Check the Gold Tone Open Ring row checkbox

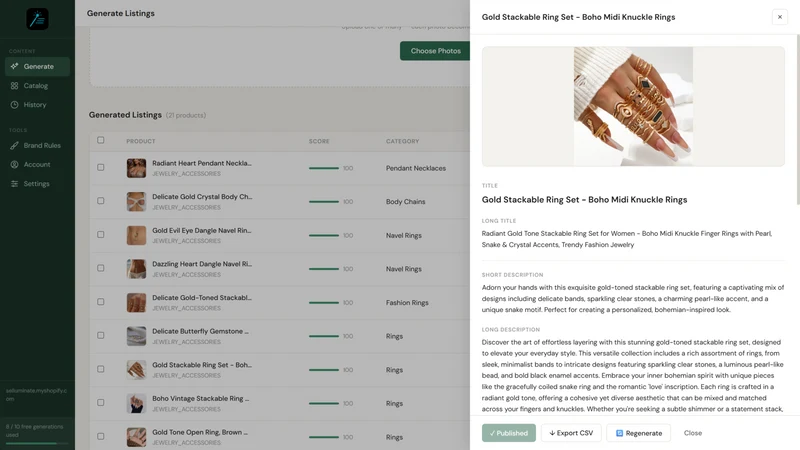point(101,436)
